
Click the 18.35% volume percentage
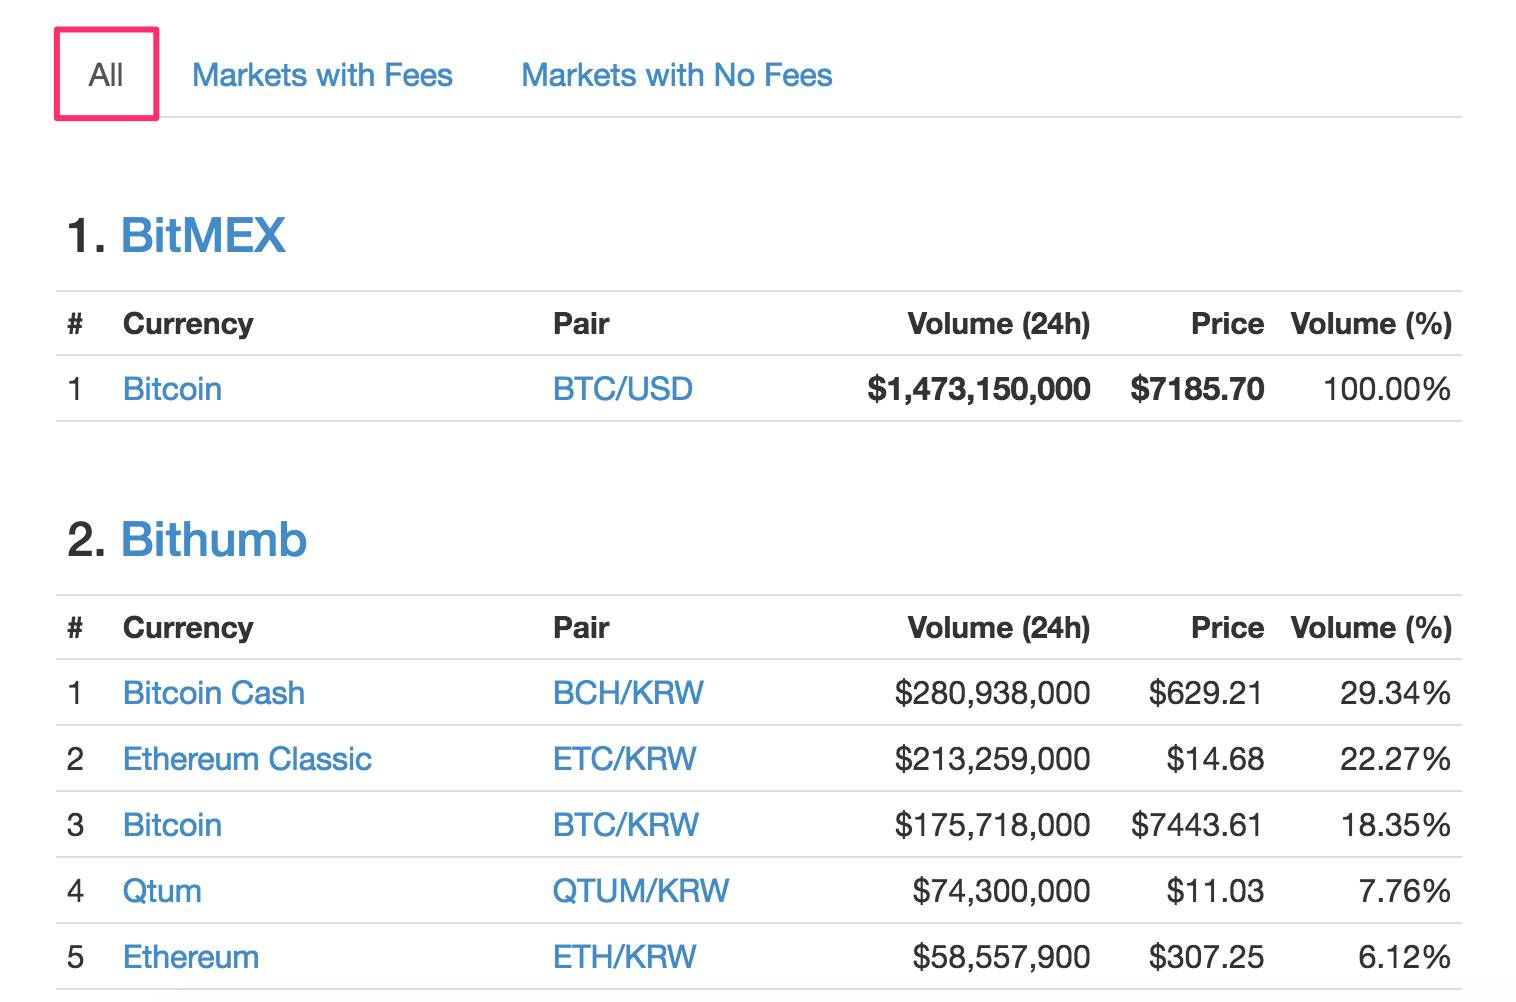tap(1395, 825)
